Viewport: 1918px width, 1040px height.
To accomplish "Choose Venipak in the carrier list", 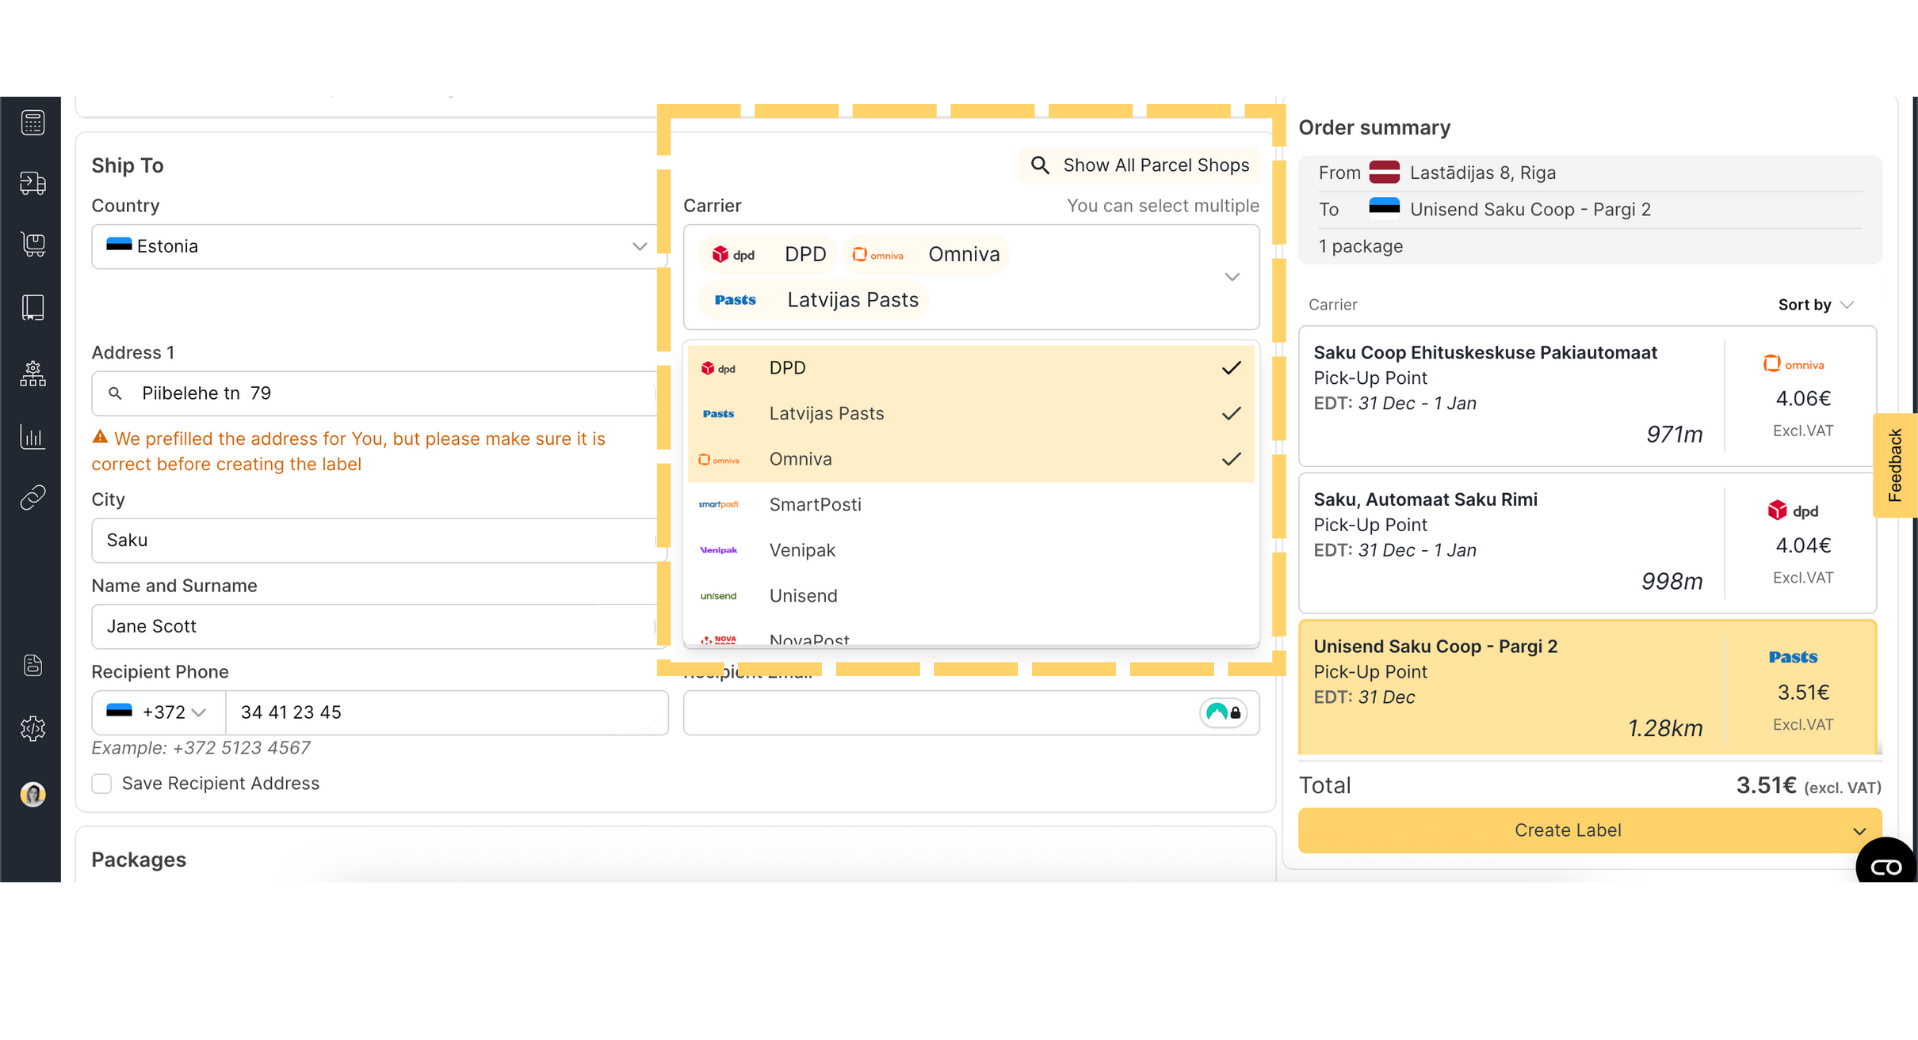I will pos(802,550).
